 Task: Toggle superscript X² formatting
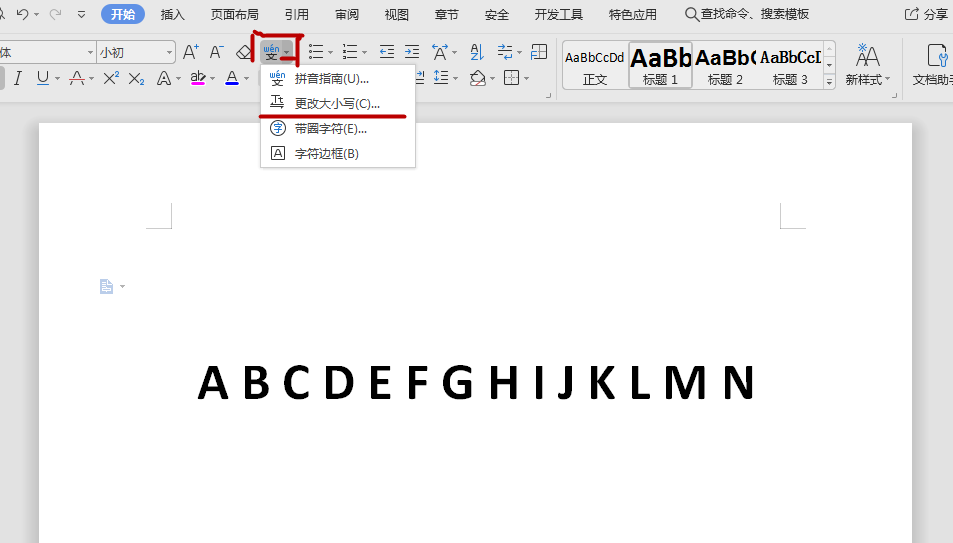[x=111, y=78]
